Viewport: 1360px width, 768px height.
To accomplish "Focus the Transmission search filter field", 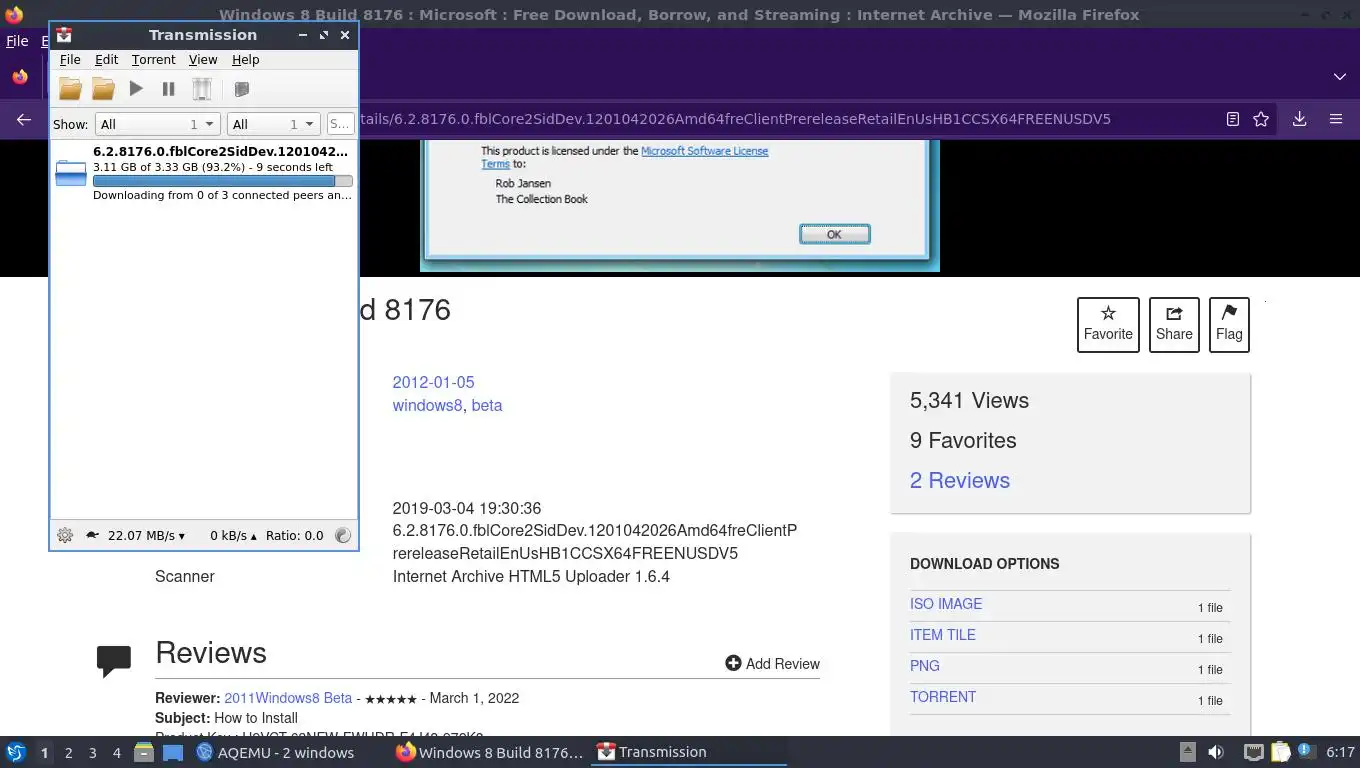I will tap(340, 124).
